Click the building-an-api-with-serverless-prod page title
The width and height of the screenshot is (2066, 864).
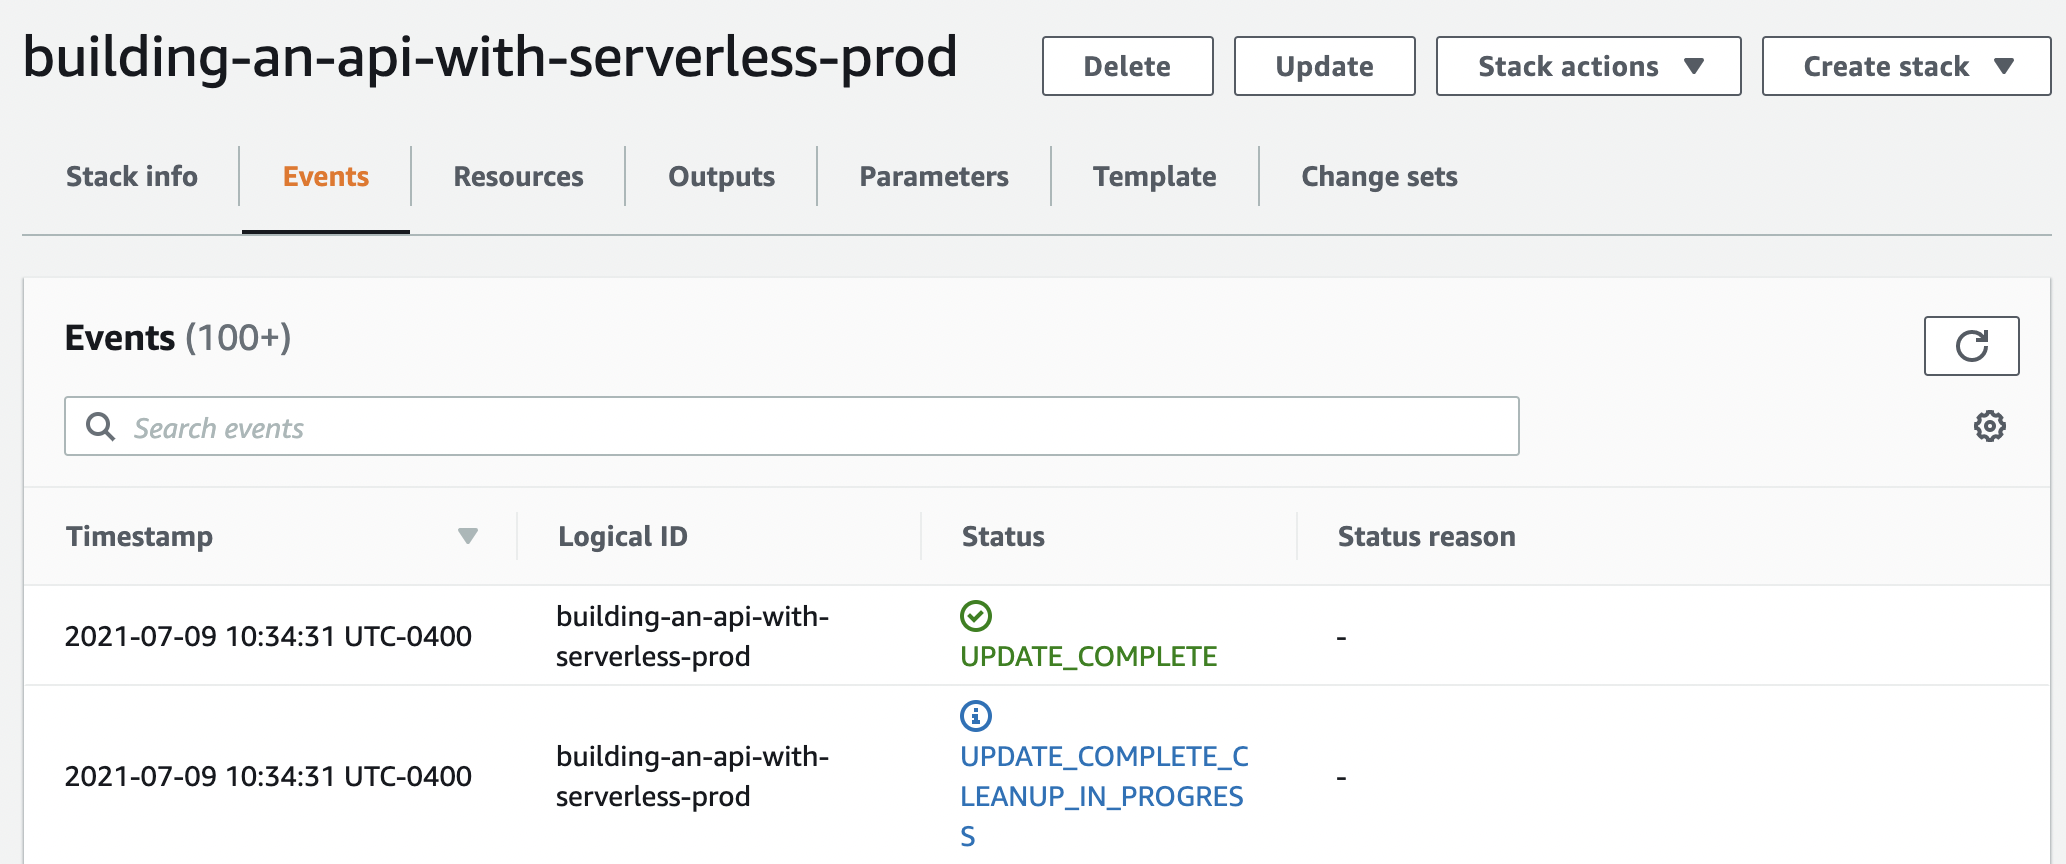490,58
